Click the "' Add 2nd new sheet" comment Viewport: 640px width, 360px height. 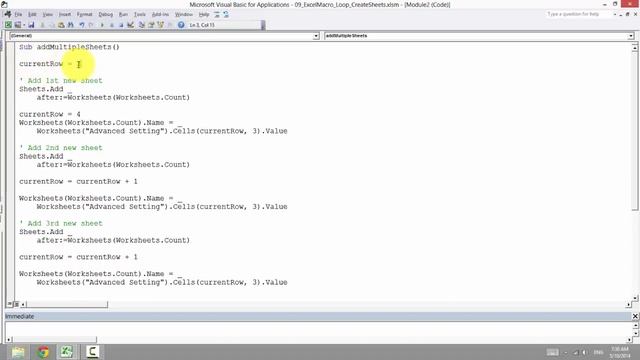coord(61,148)
